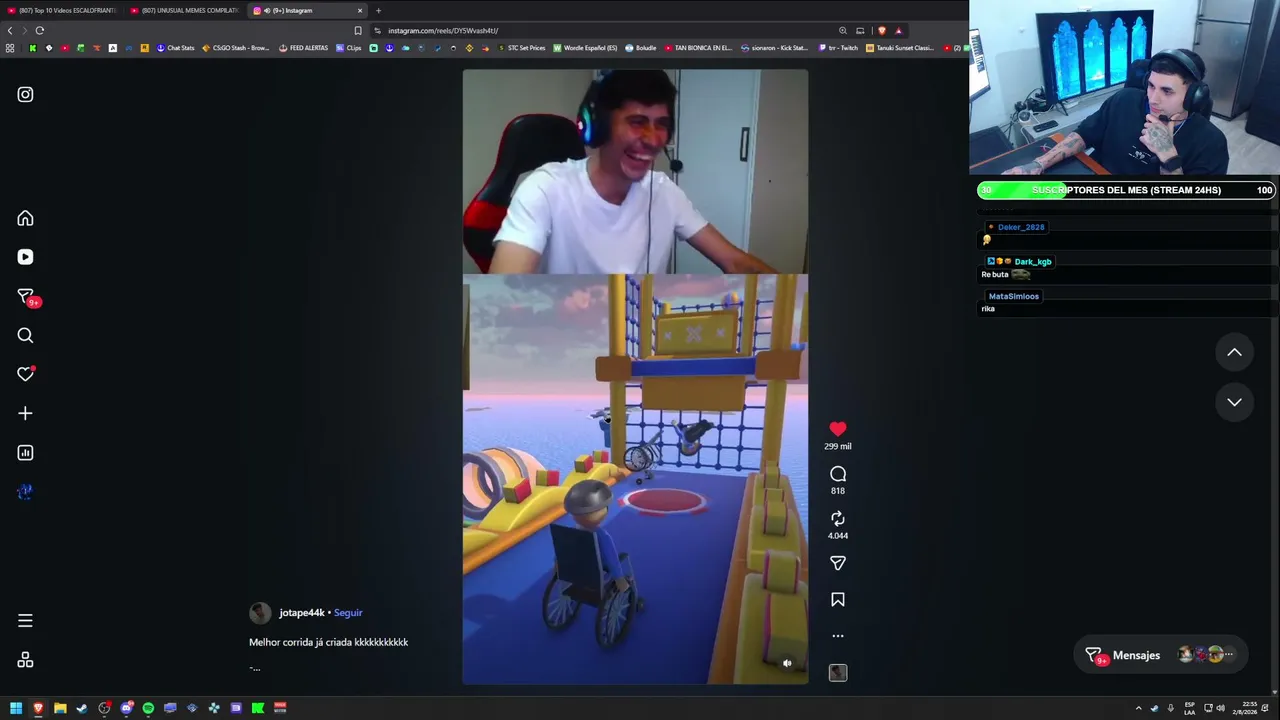Go back in browser history

[x=10, y=30]
